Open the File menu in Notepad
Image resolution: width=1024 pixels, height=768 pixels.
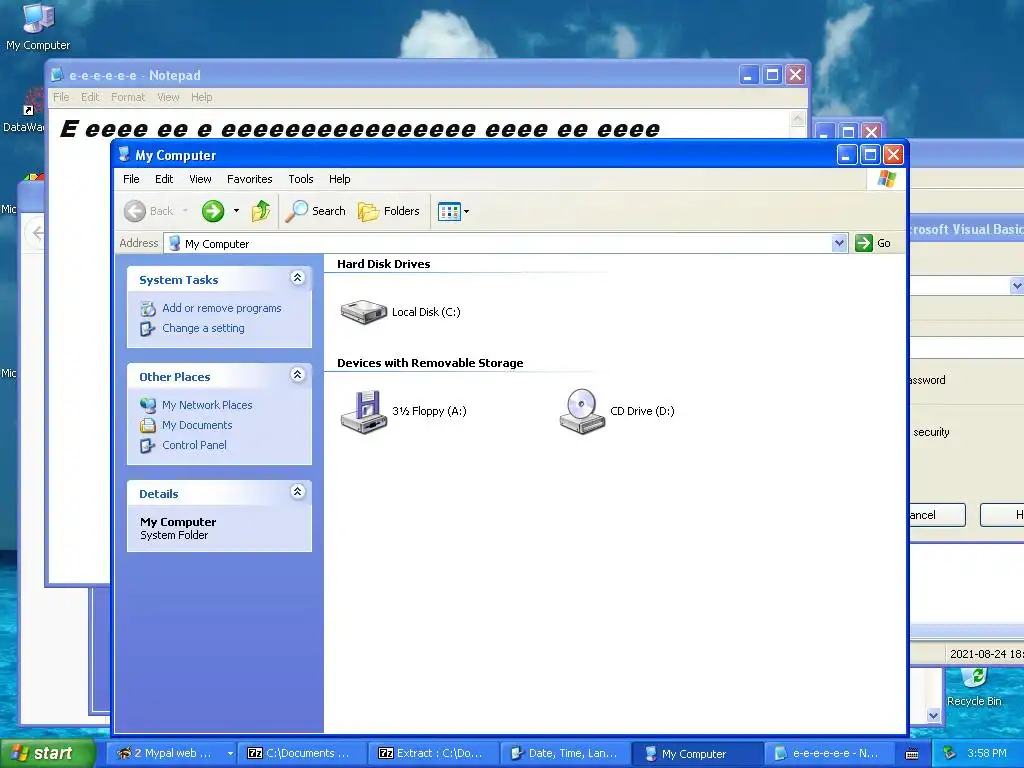coord(61,97)
